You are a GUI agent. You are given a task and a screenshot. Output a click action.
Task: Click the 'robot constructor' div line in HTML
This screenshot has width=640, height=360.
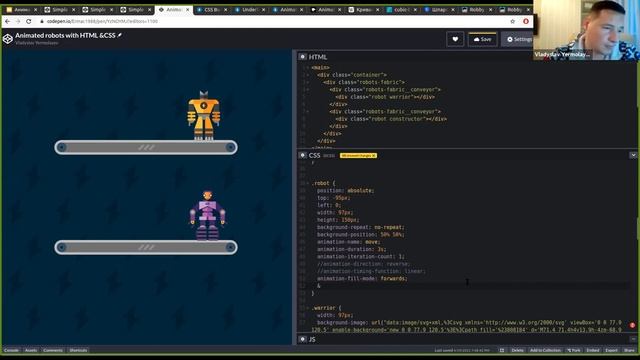pos(391,119)
